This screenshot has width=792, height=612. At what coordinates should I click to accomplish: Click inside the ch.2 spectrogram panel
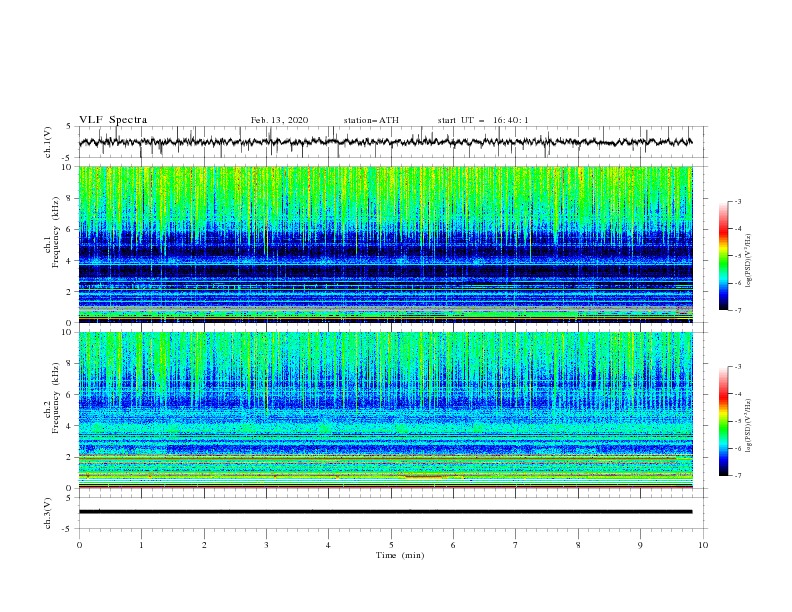[385, 410]
